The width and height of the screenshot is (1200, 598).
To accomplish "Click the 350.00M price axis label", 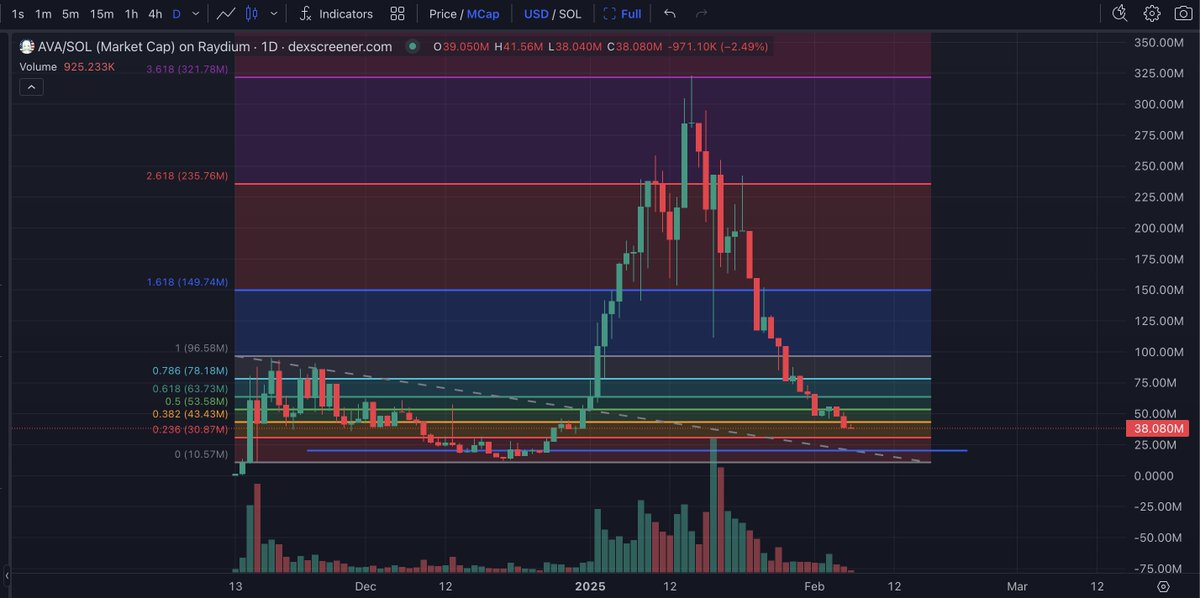I will click(1160, 43).
